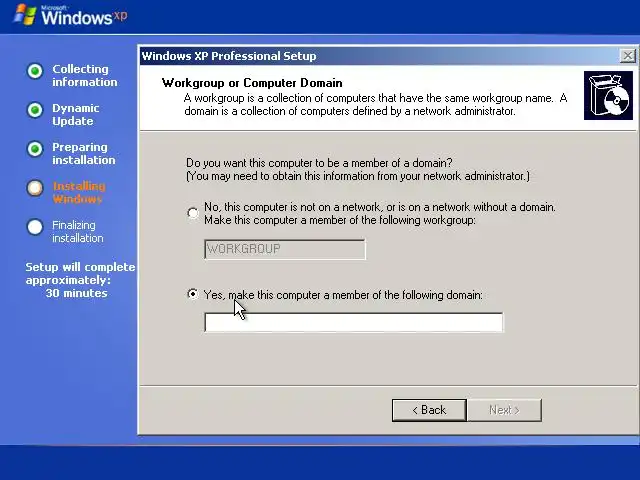Viewport: 640px width, 480px height.
Task: Click the Finalizing installation step indicator
Action: point(35,227)
